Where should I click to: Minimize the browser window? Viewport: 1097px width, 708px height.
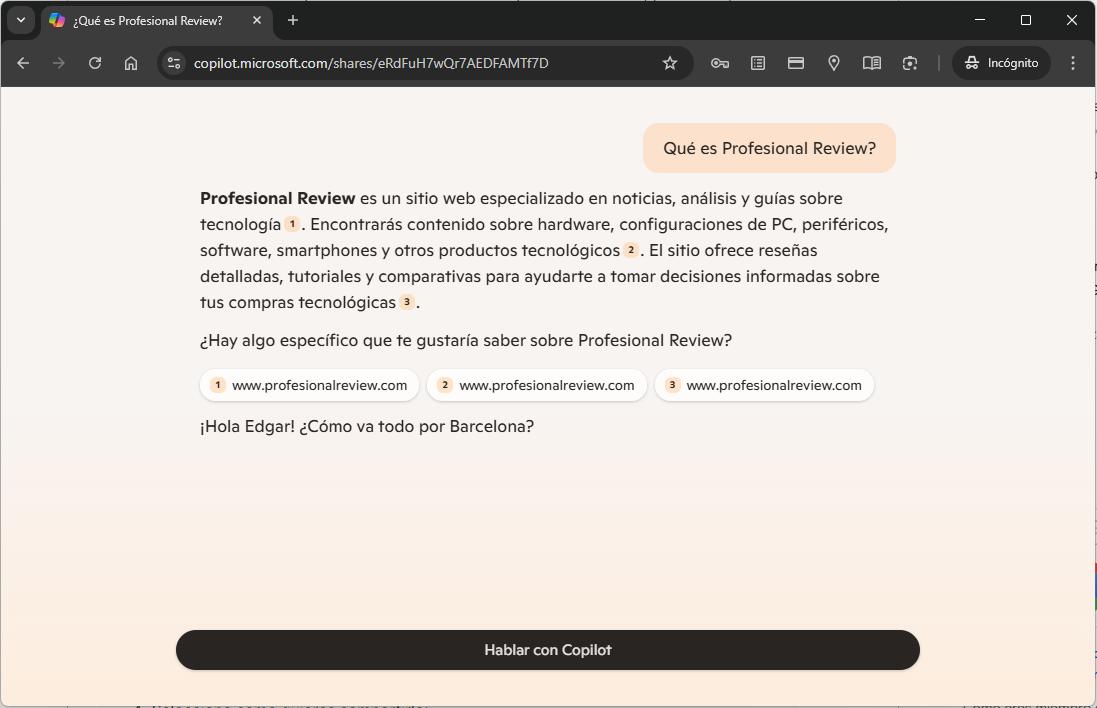(x=979, y=20)
